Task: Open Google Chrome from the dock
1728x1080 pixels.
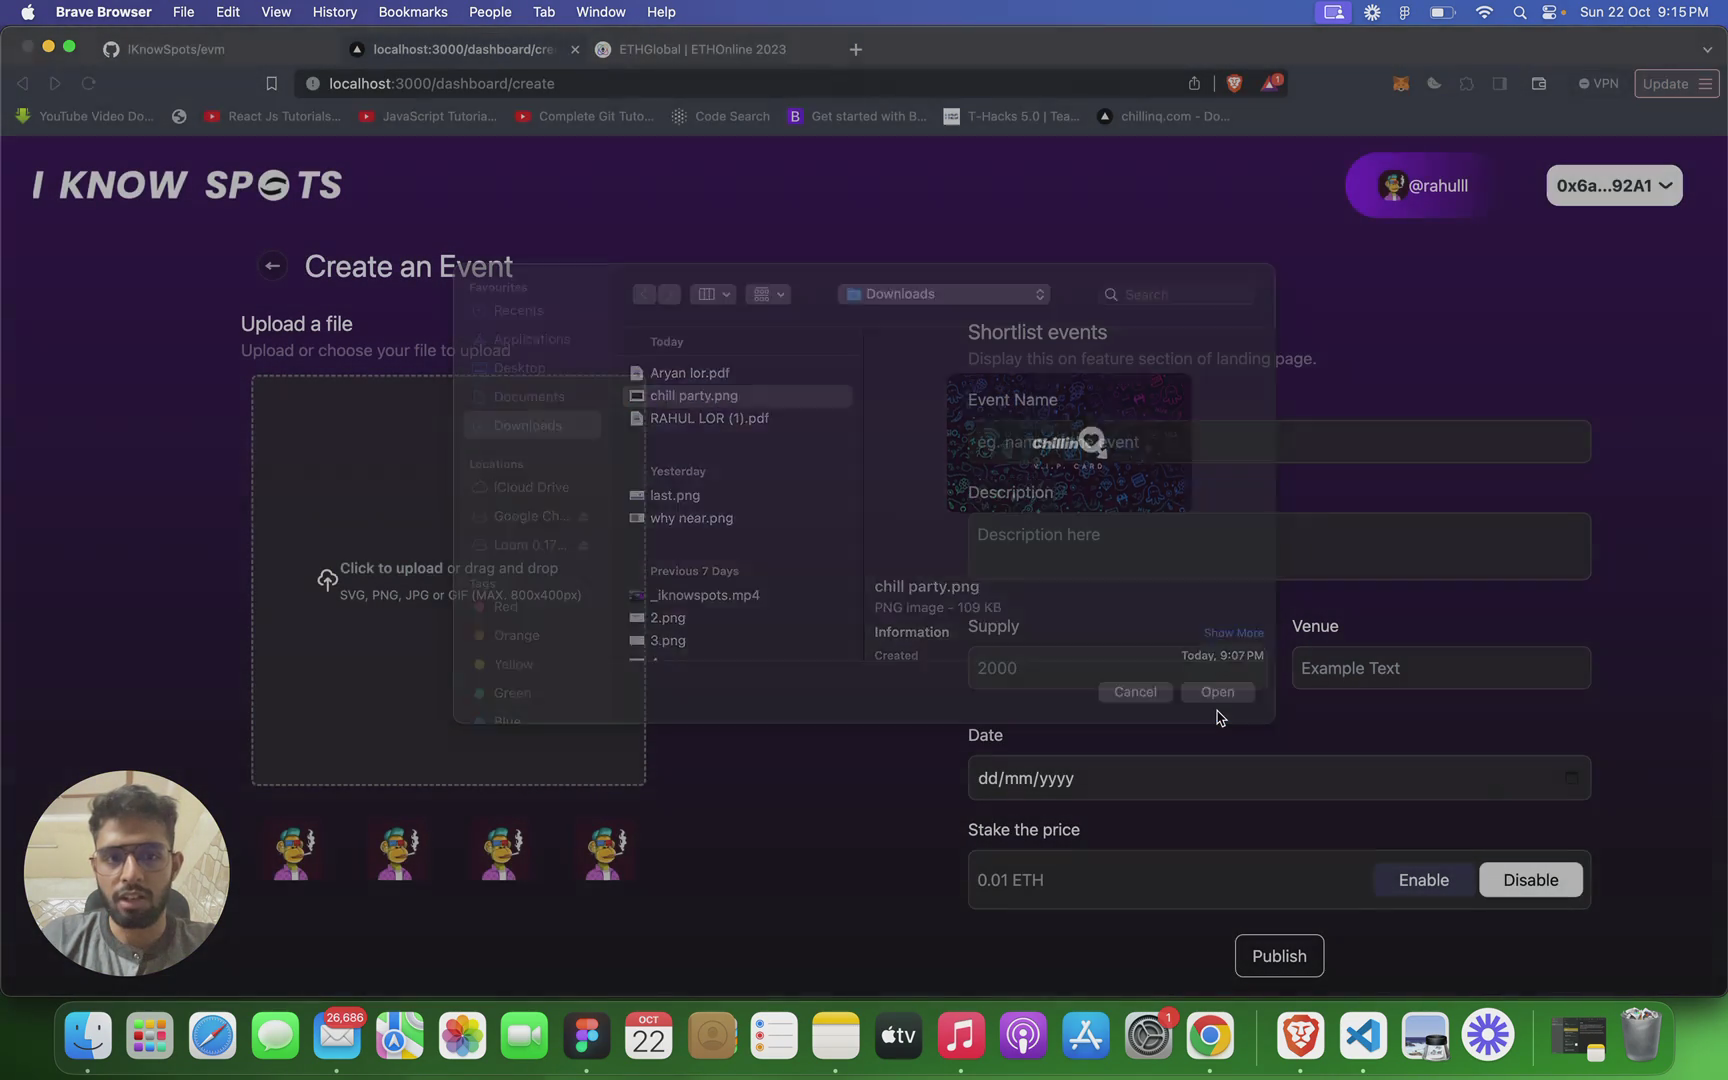Action: [1210, 1036]
